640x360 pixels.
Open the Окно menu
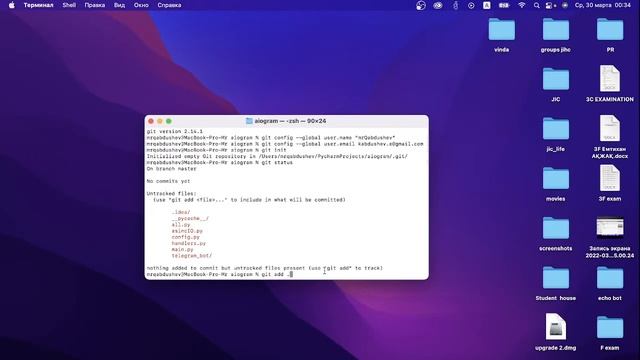coord(141,5)
